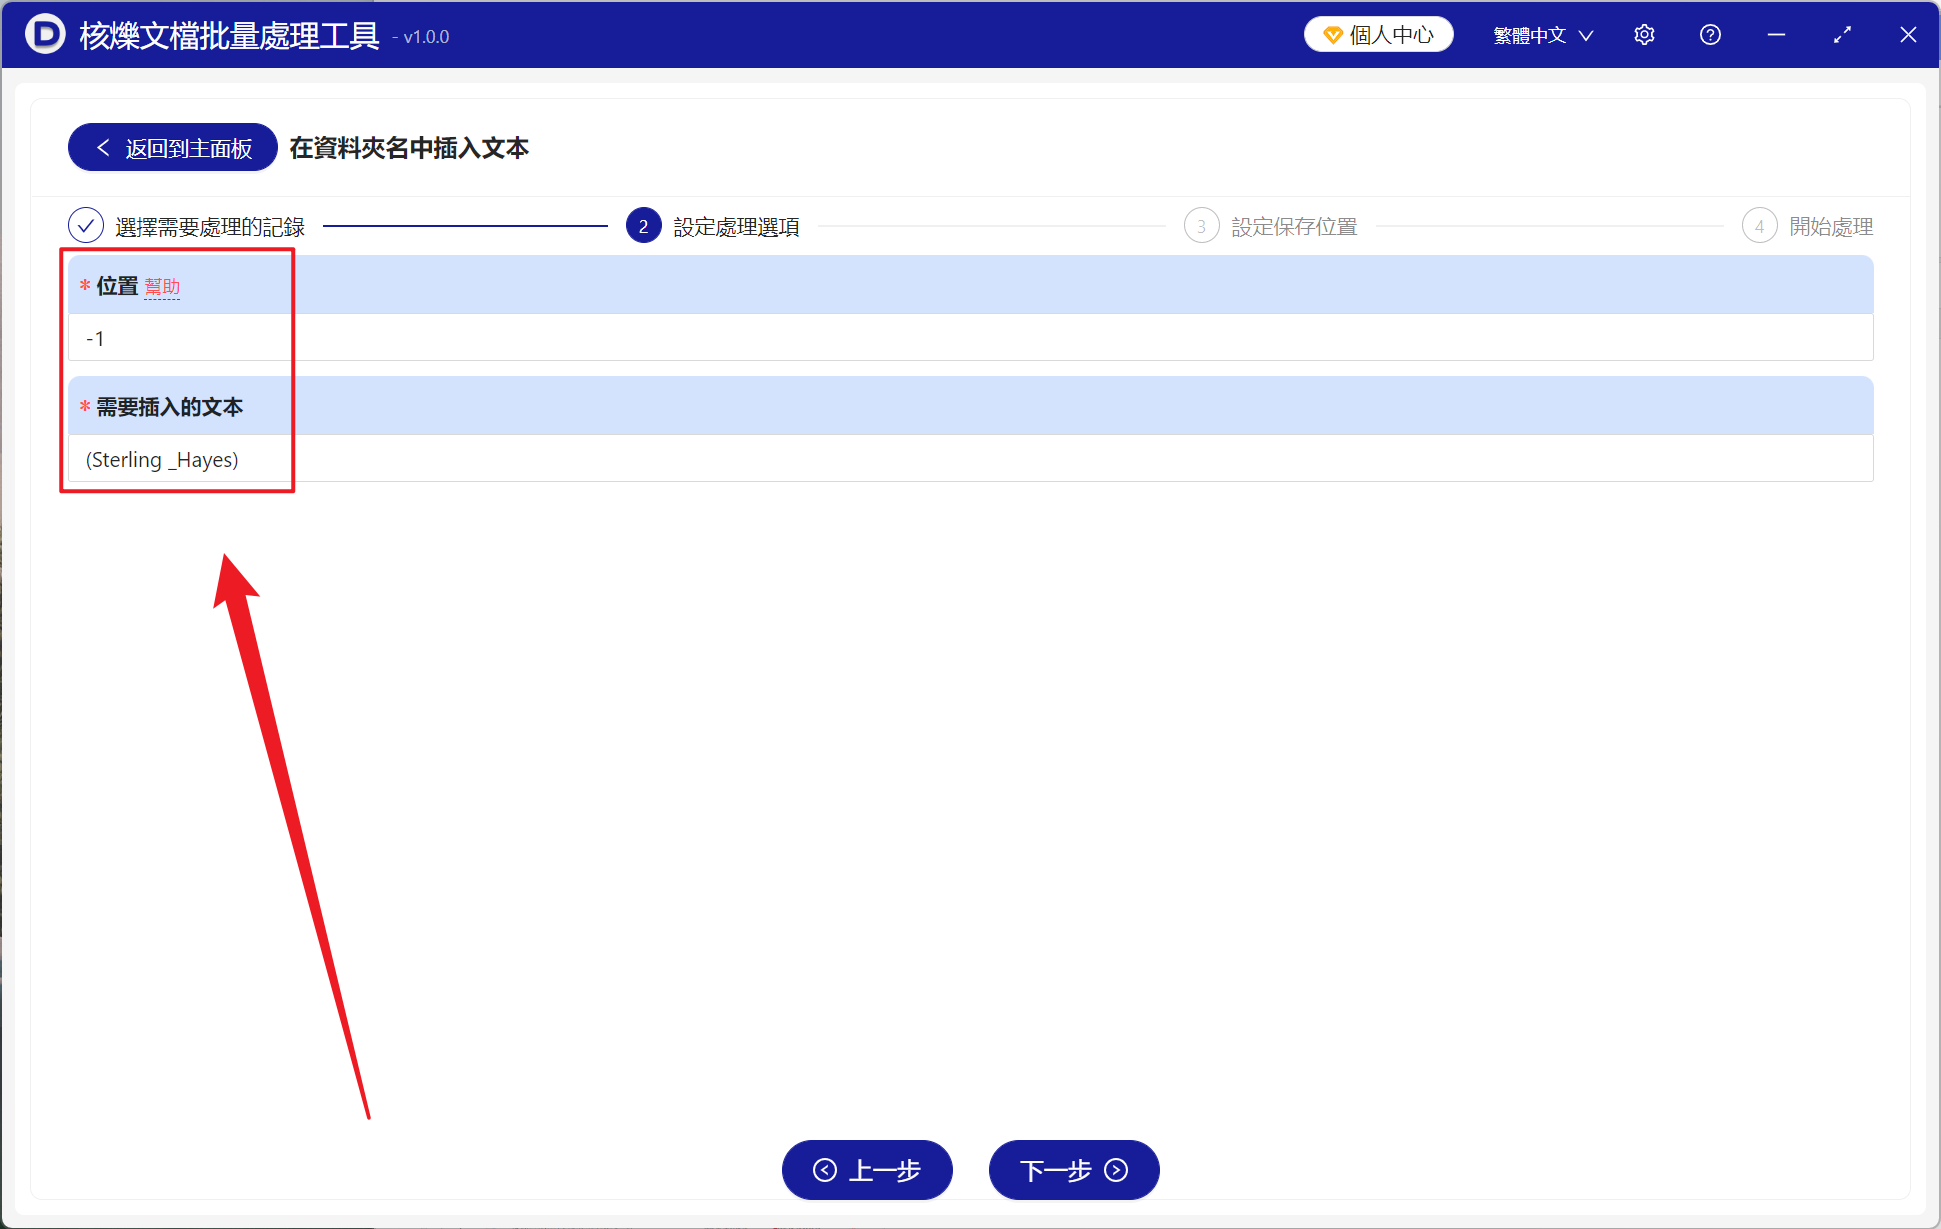The width and height of the screenshot is (1941, 1229).
Task: Open settings via the gear icon
Action: pyautogui.click(x=1644, y=35)
